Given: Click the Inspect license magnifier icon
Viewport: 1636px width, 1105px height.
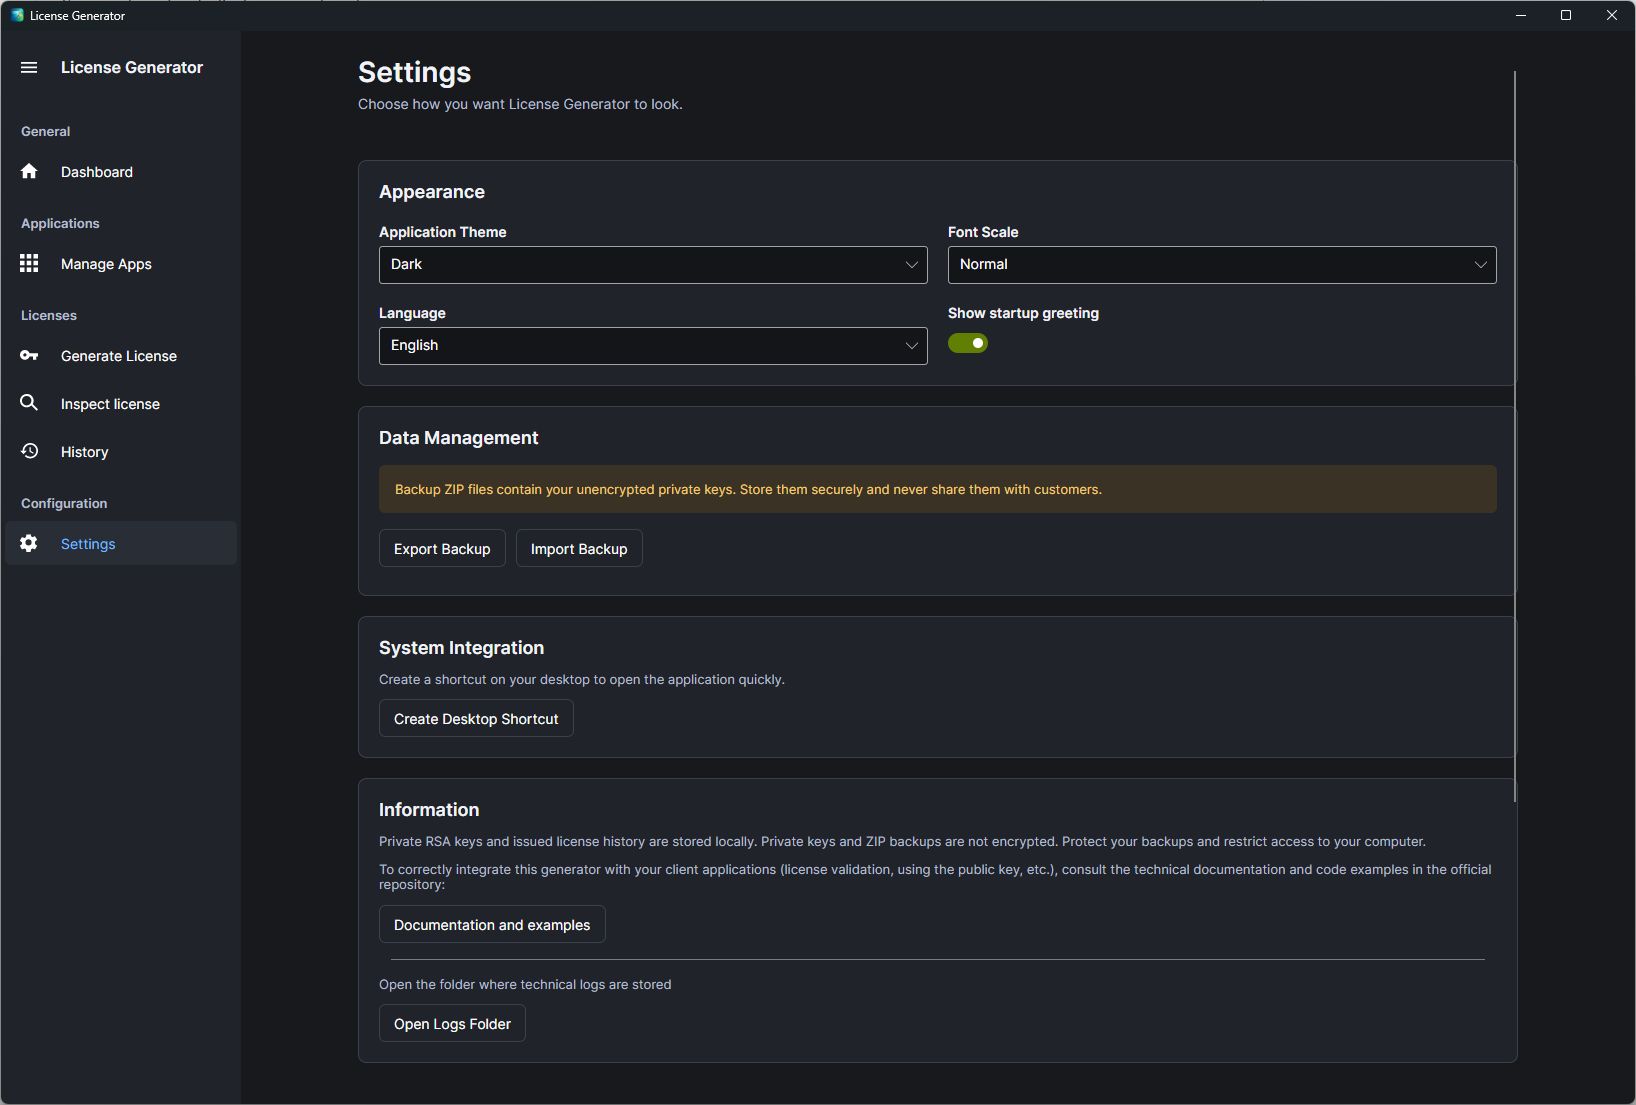Looking at the screenshot, I should point(29,402).
